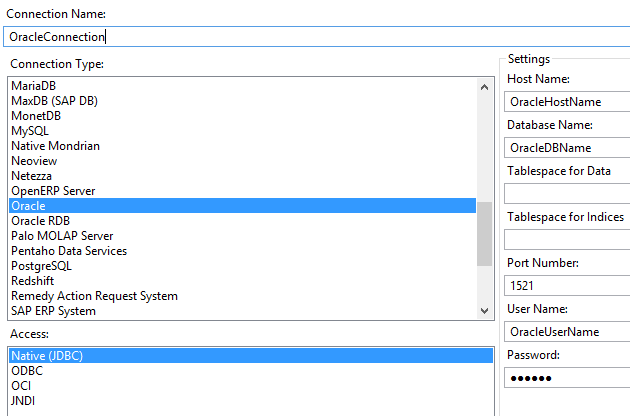The image size is (630, 416).
Task: Choose ODBC access method
Action: coord(251,371)
